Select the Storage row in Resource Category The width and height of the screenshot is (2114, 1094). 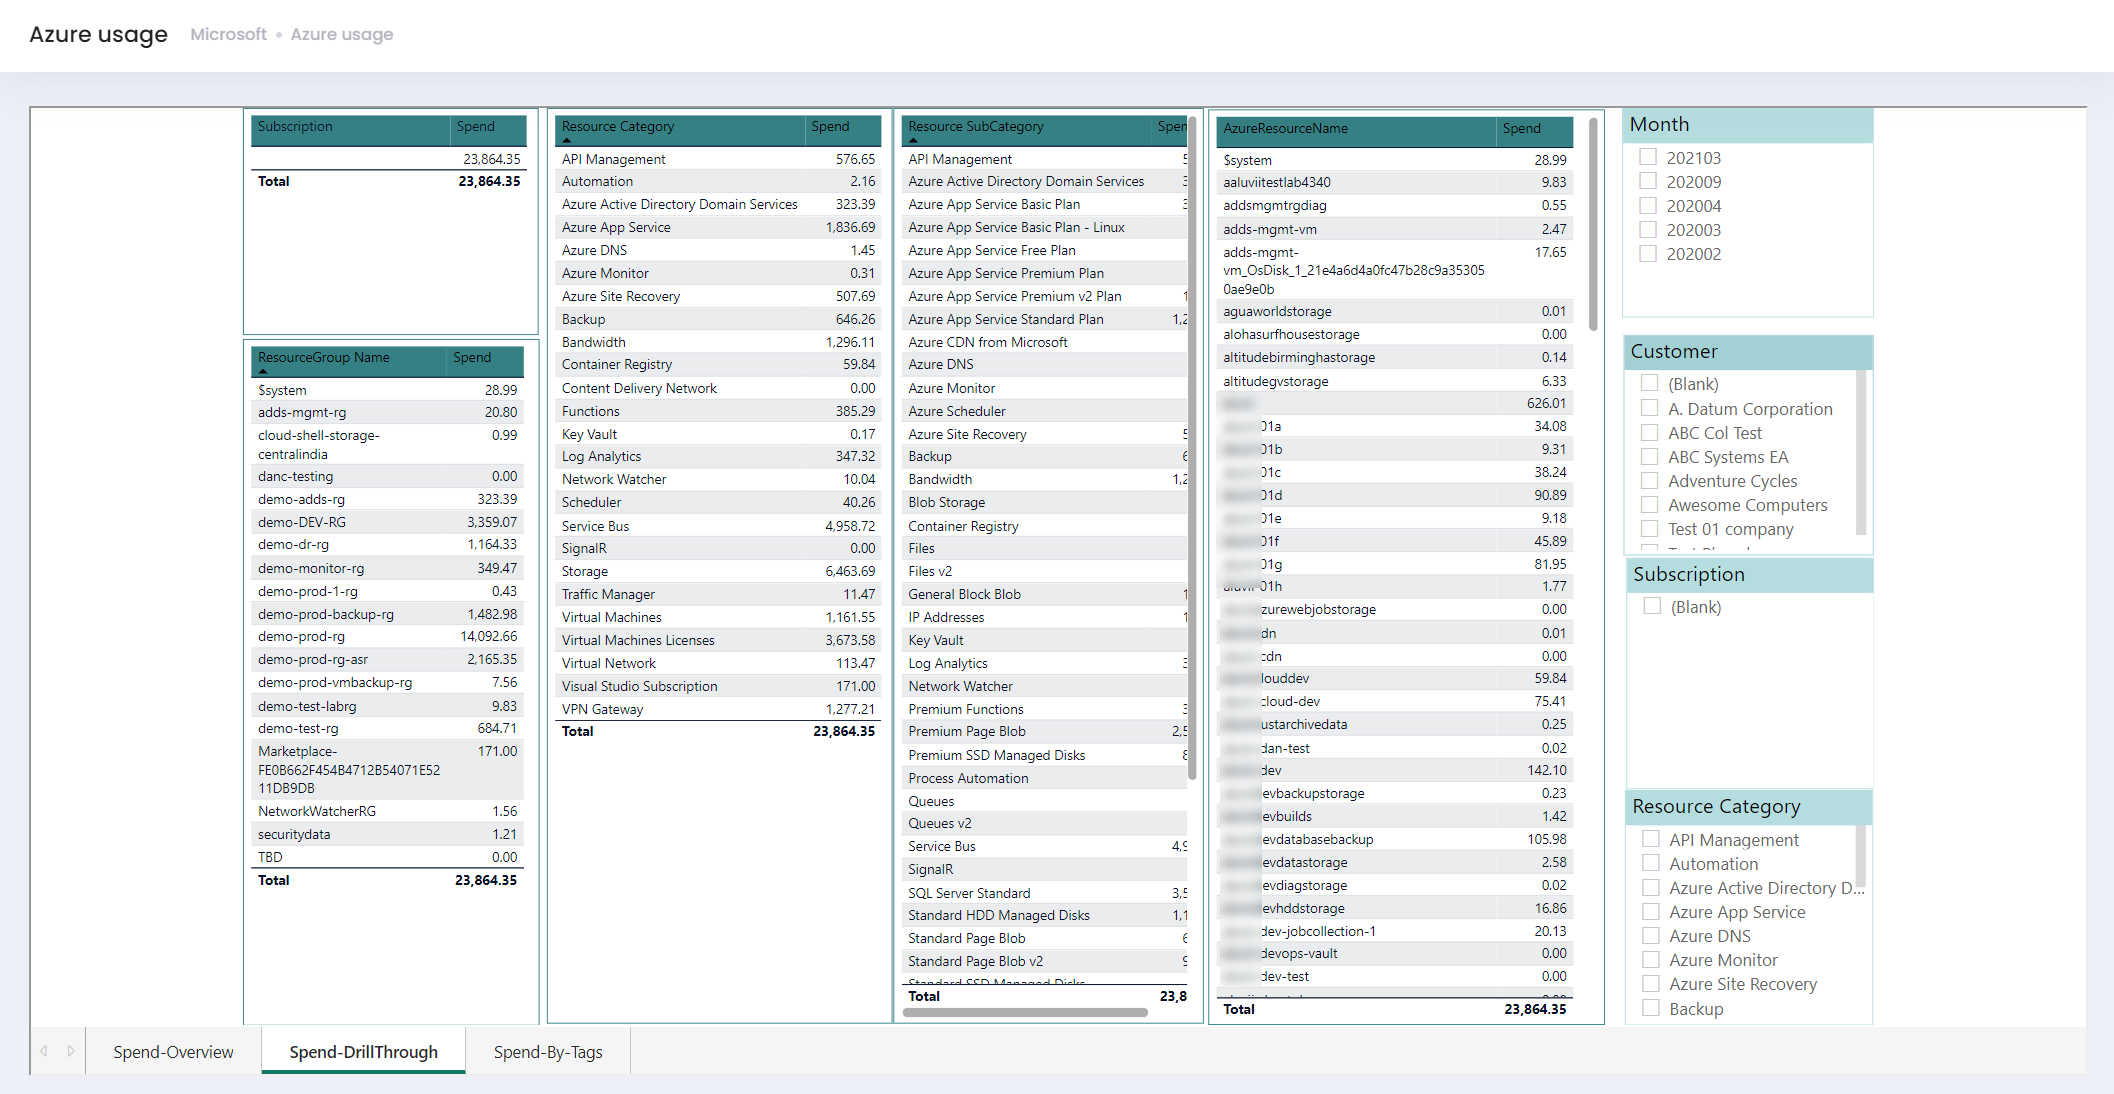click(718, 571)
